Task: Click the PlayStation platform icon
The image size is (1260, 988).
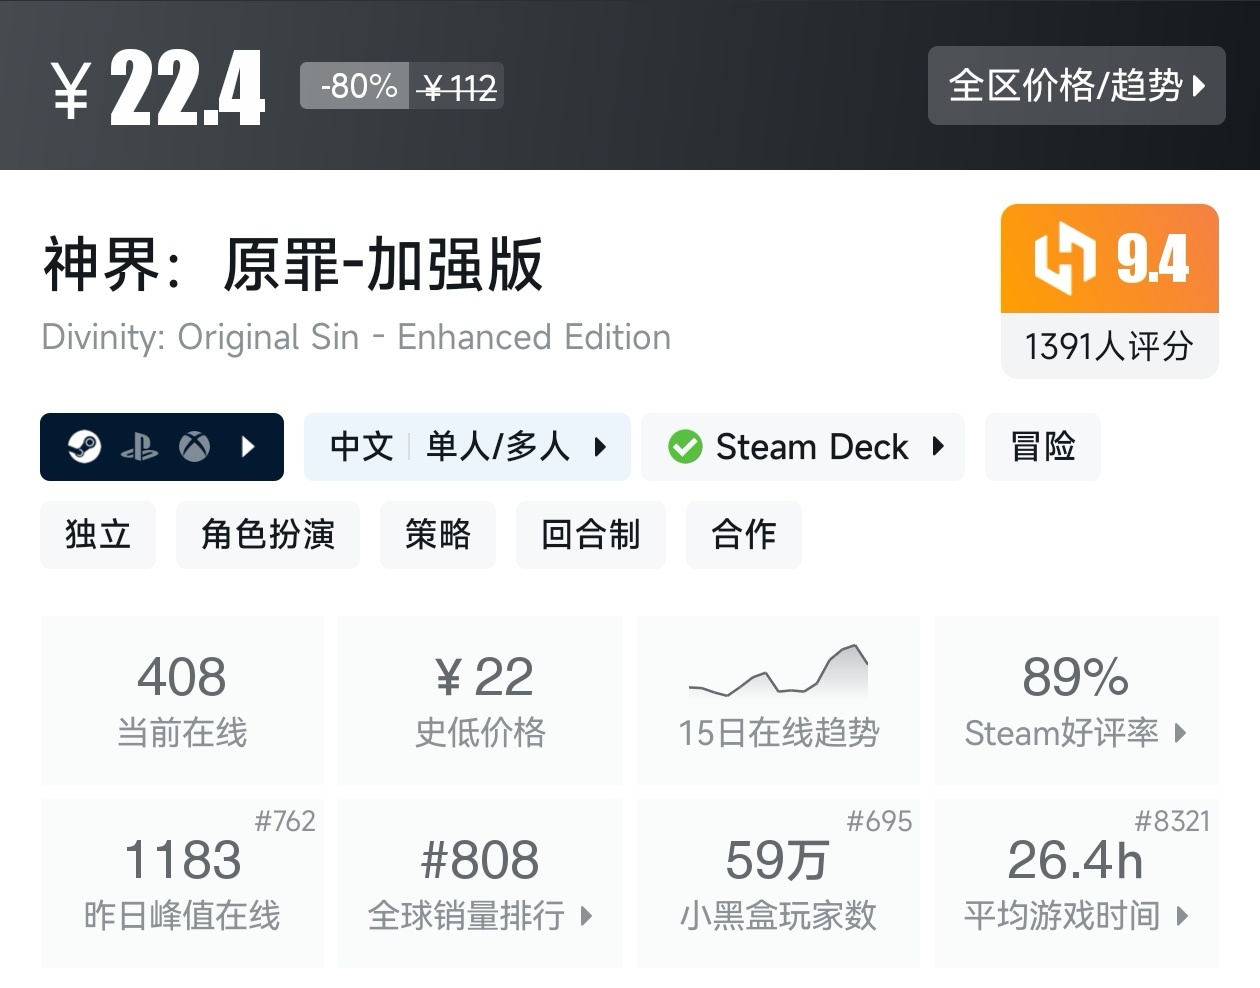Action: pos(139,447)
